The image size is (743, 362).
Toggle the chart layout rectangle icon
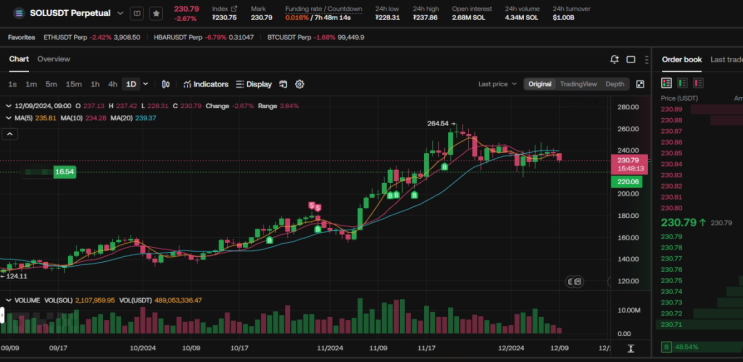click(x=631, y=60)
